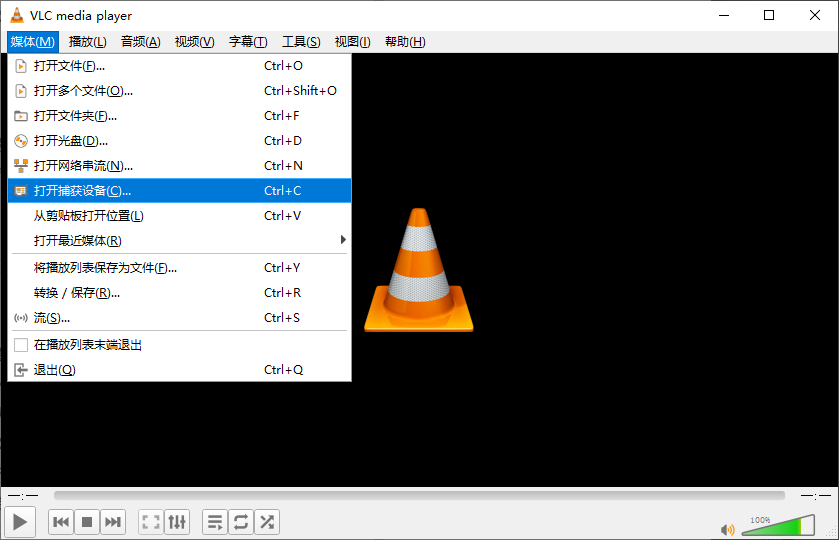The height and width of the screenshot is (540, 839).
Task: Click the playback seek bar
Action: (x=419, y=496)
